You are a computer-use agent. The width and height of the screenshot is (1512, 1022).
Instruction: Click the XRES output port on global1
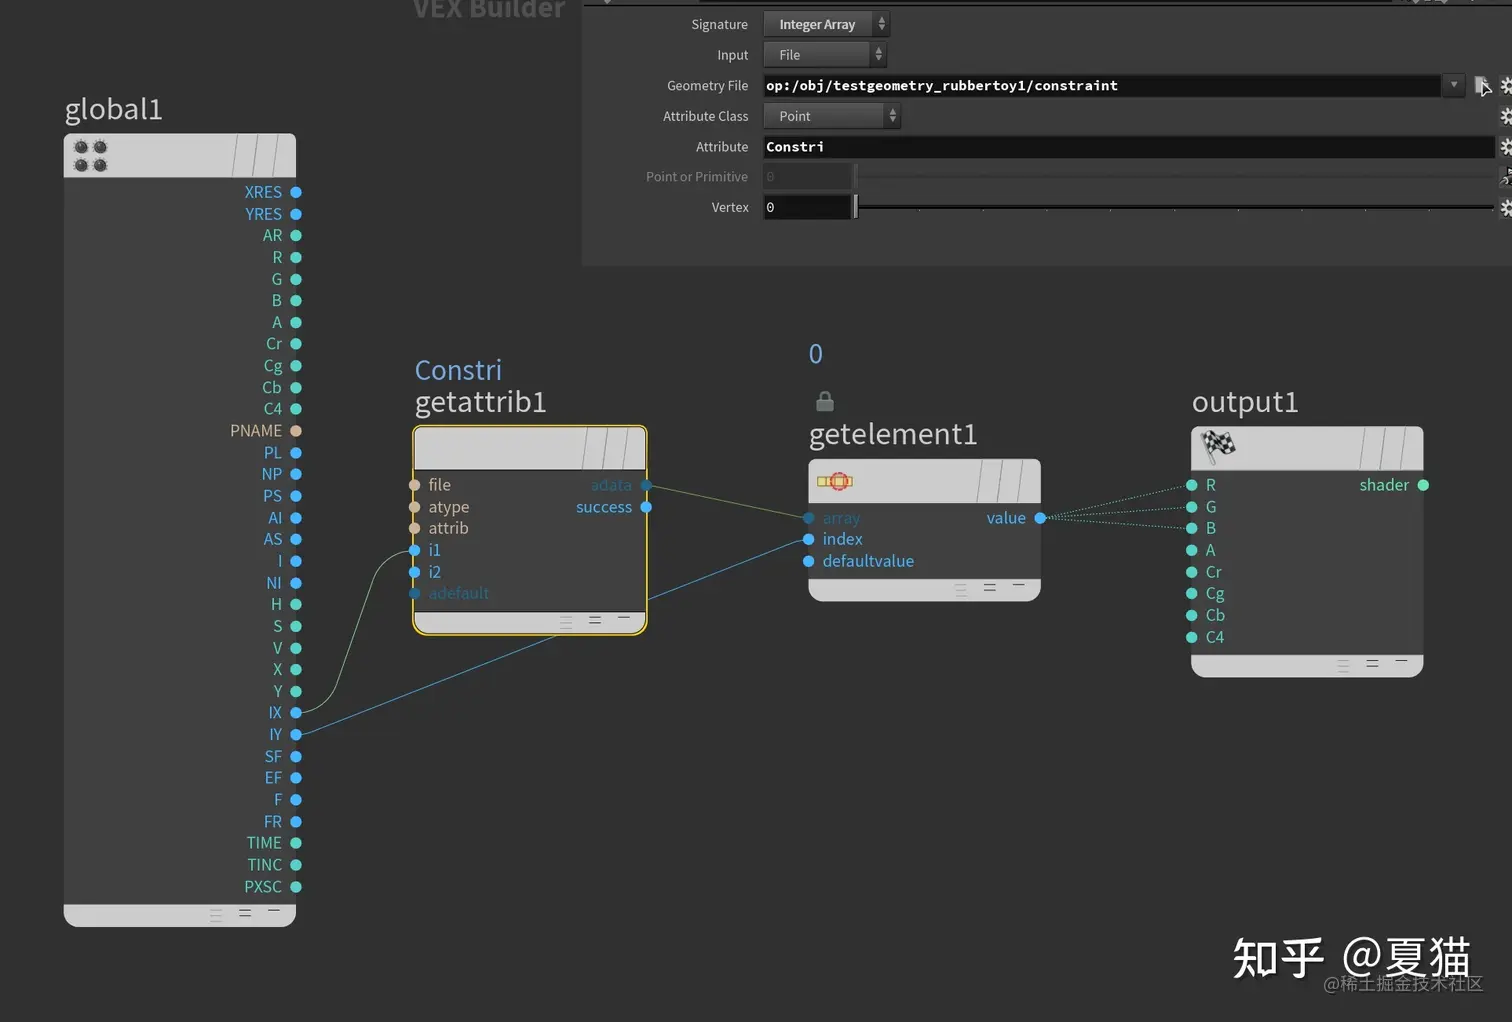pos(296,192)
